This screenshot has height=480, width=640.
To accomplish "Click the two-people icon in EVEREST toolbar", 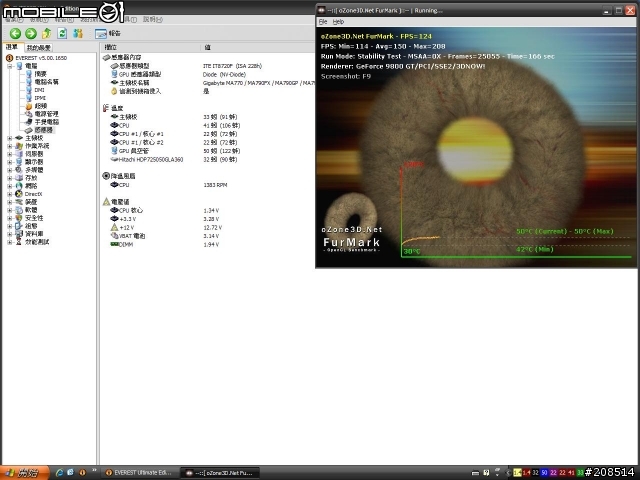I will point(78,33).
